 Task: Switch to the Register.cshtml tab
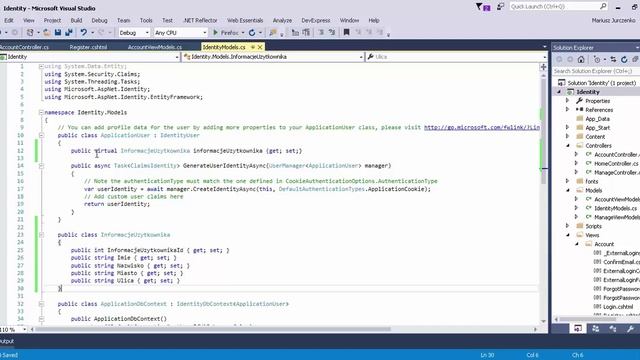[x=88, y=47]
